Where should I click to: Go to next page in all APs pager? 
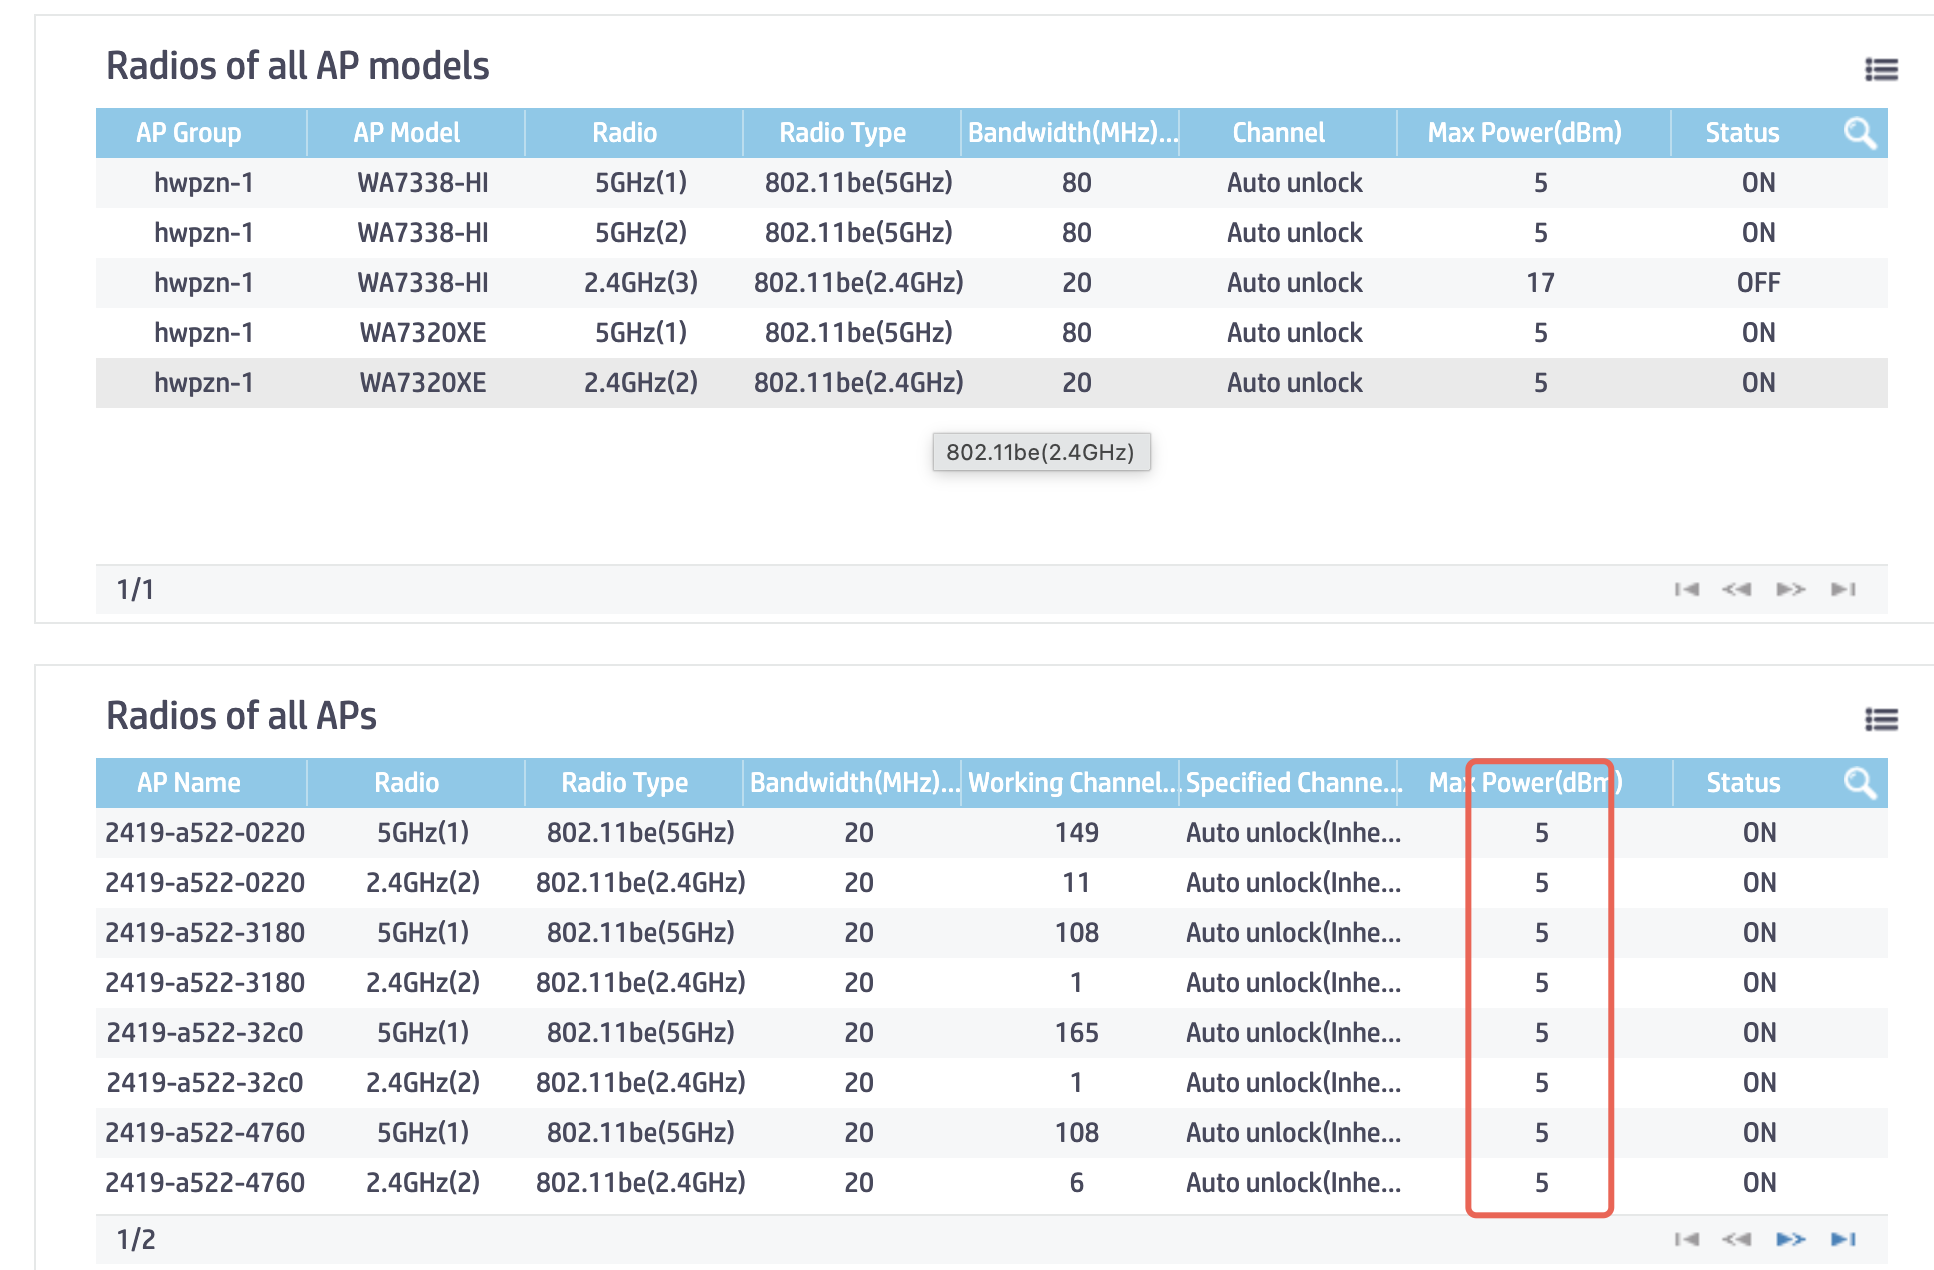pyautogui.click(x=1791, y=1239)
